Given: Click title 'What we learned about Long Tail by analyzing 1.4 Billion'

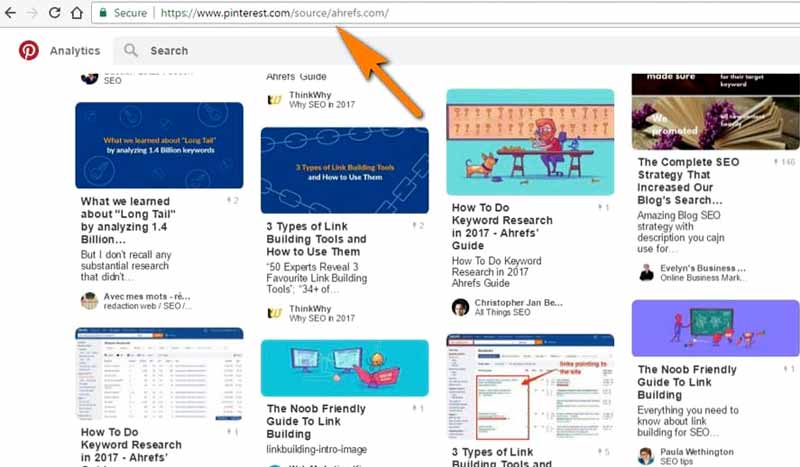Looking at the screenshot, I should (129, 220).
